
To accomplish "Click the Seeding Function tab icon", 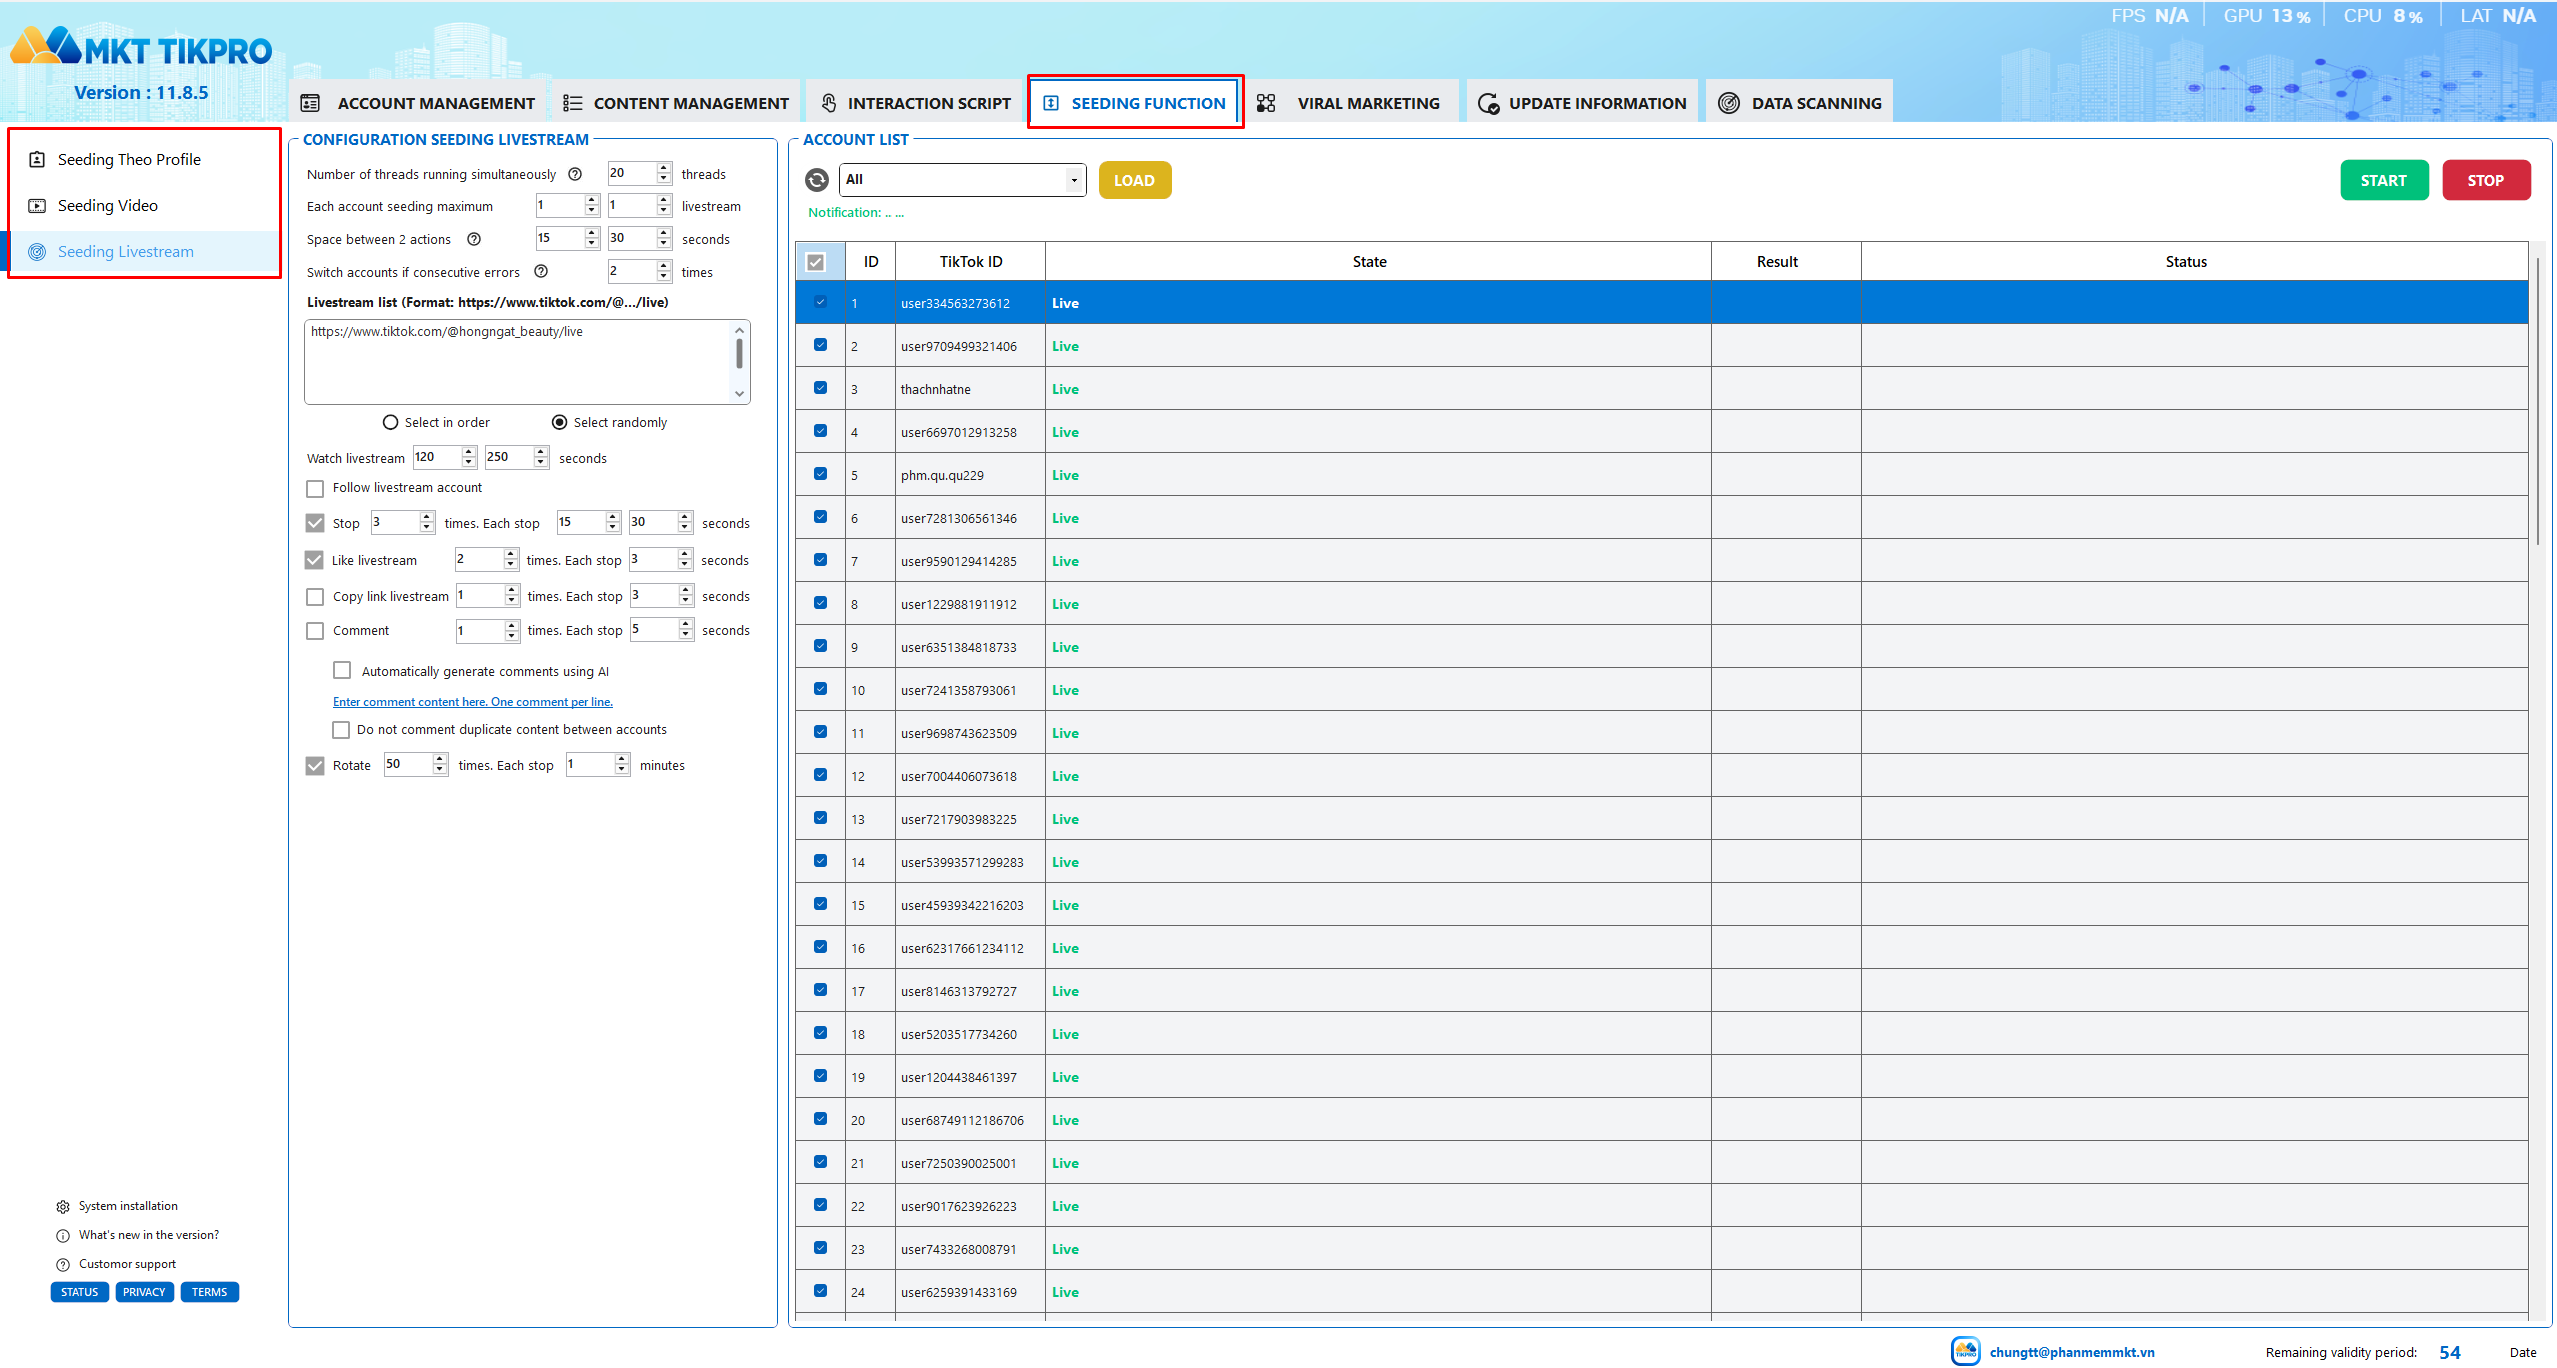I will (x=1051, y=103).
